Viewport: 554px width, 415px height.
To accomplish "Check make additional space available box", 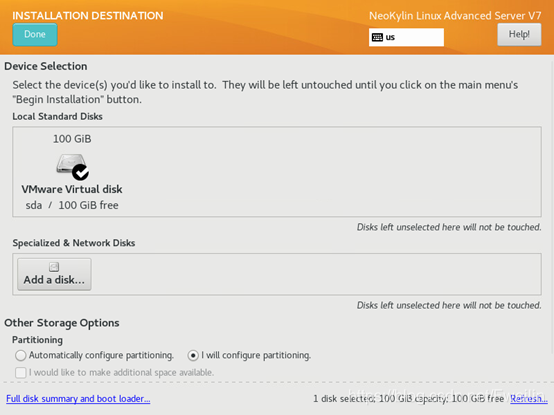I will (20, 373).
